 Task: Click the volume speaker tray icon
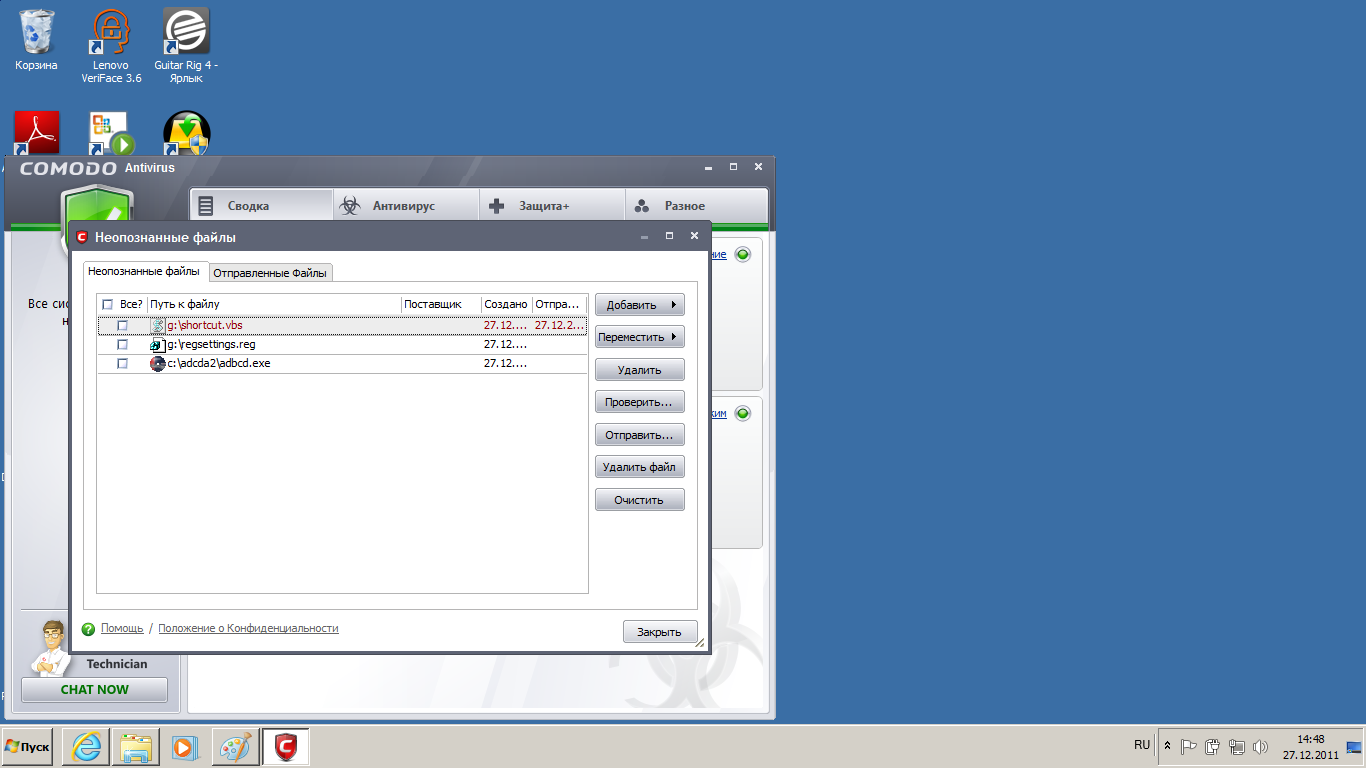1260,746
